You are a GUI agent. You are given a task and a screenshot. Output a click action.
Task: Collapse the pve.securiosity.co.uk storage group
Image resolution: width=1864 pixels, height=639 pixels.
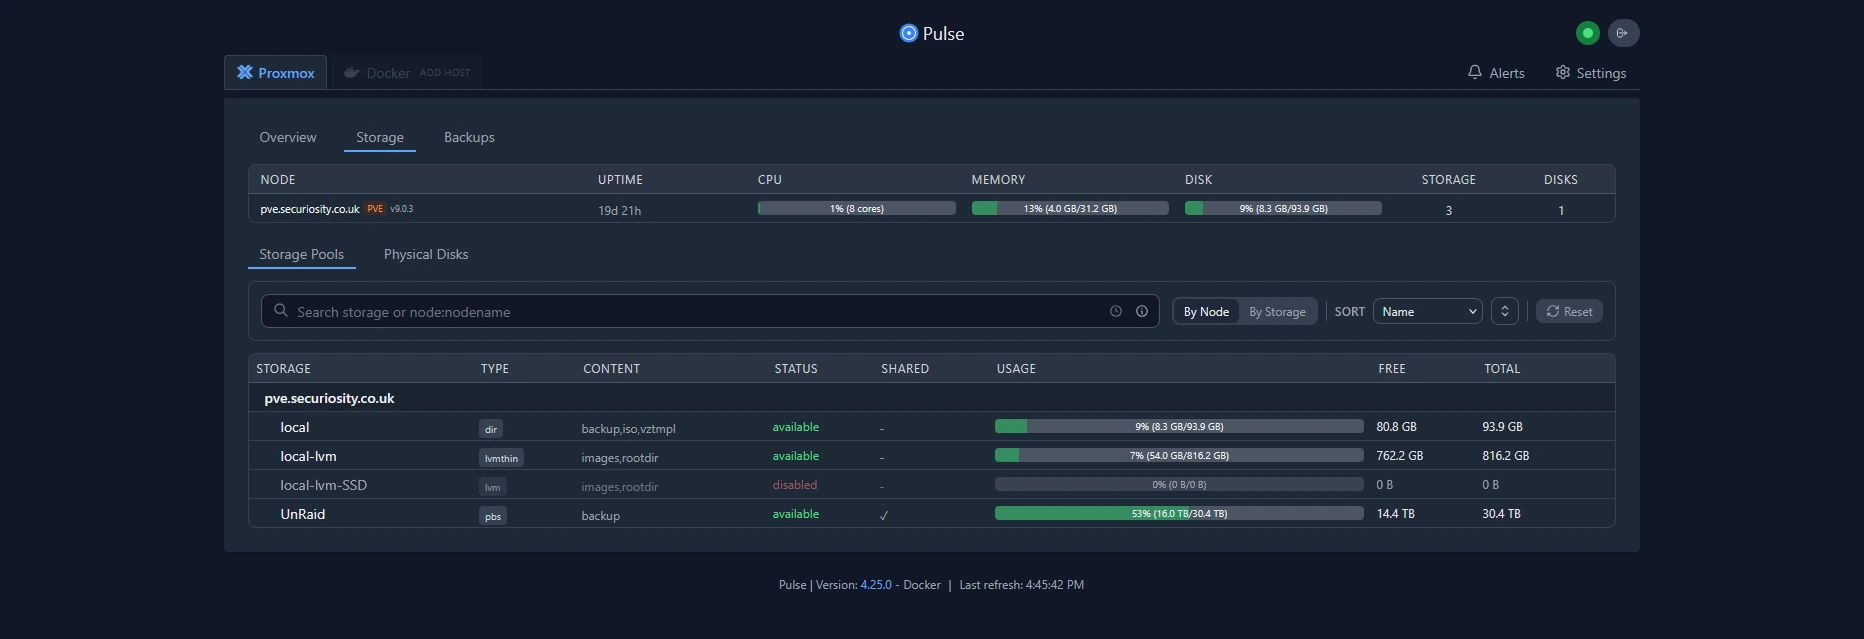329,398
